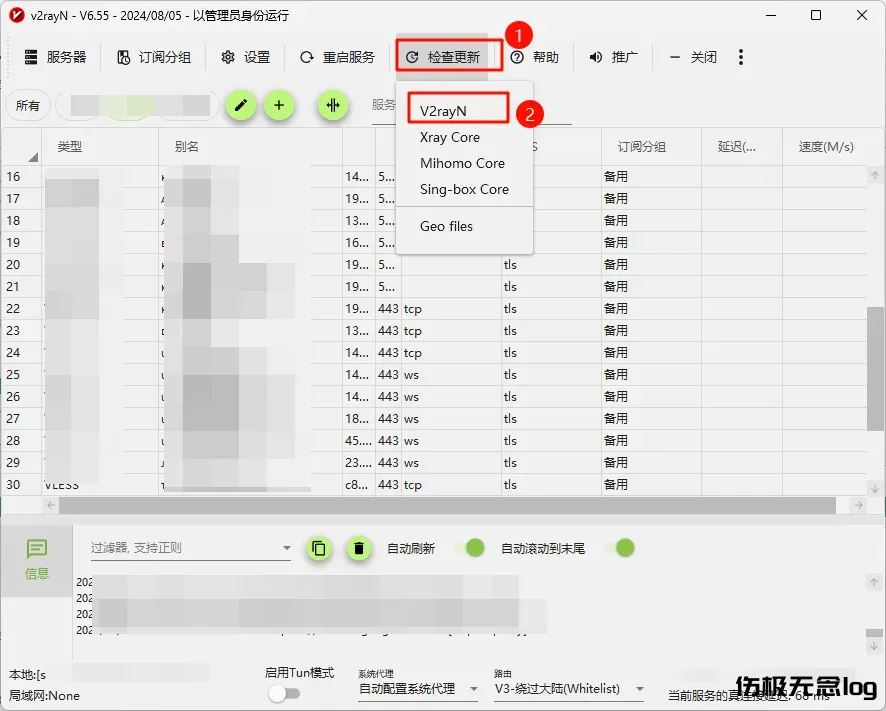Click the horizontal scroll right arrow
This screenshot has width=886, height=711.
click(x=859, y=505)
